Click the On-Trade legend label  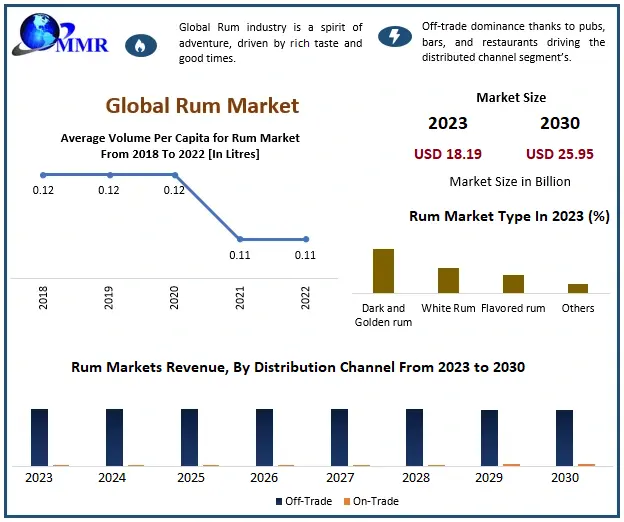pos(376,501)
